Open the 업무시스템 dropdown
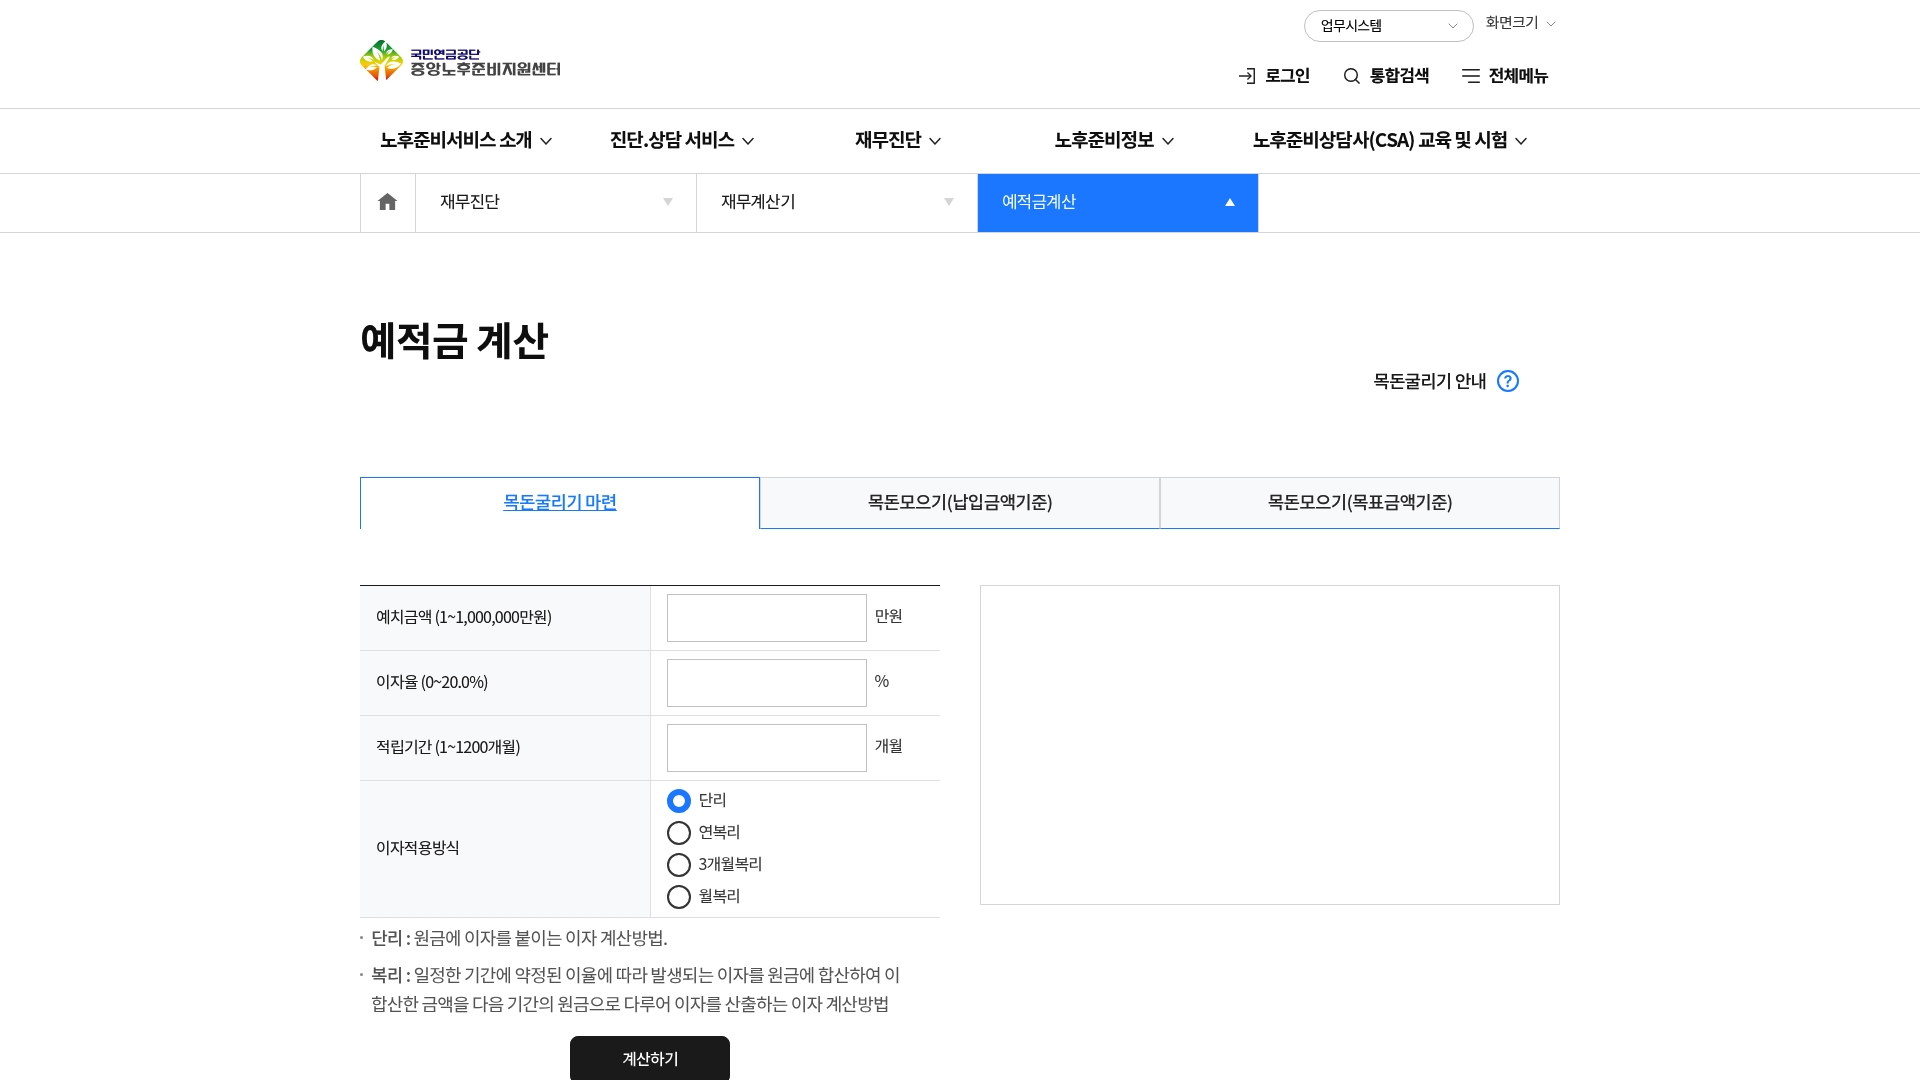 point(1387,26)
